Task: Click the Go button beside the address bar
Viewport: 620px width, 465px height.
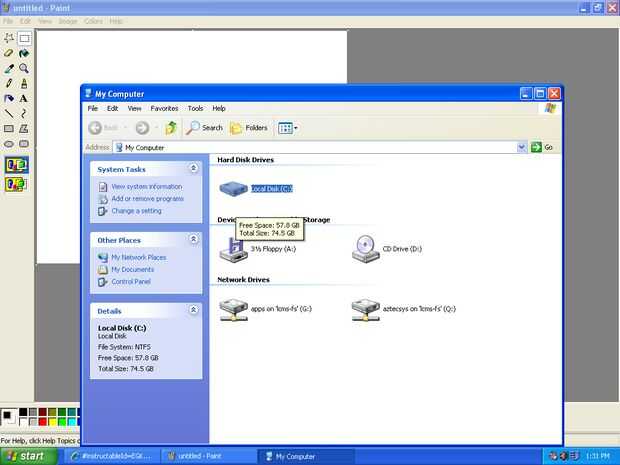Action: click(542, 147)
